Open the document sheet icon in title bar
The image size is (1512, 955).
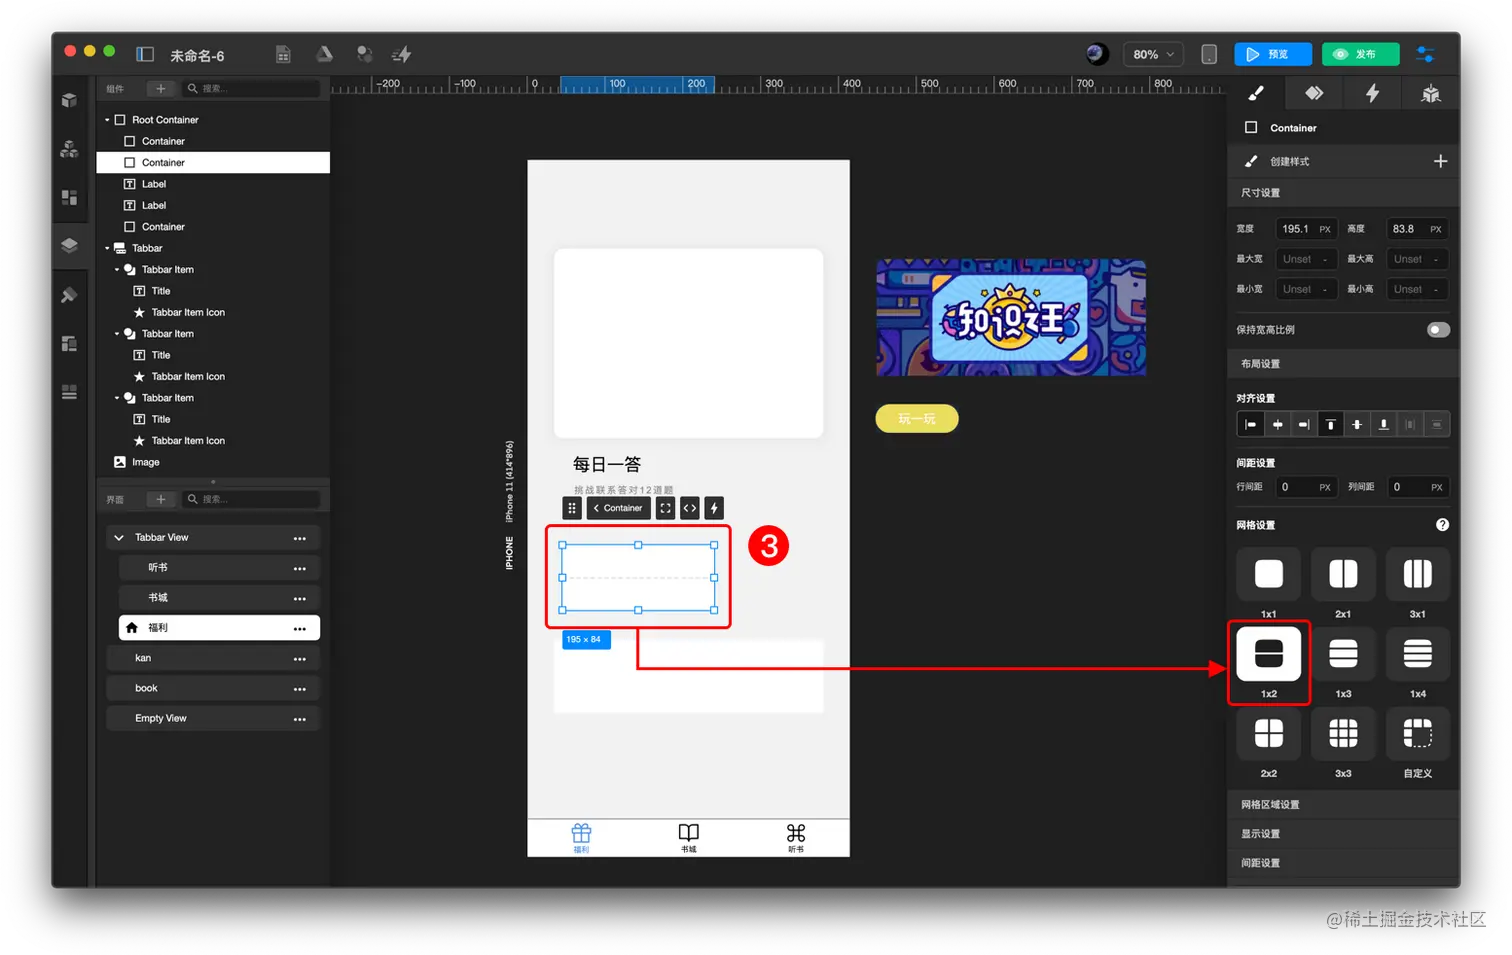point(284,54)
